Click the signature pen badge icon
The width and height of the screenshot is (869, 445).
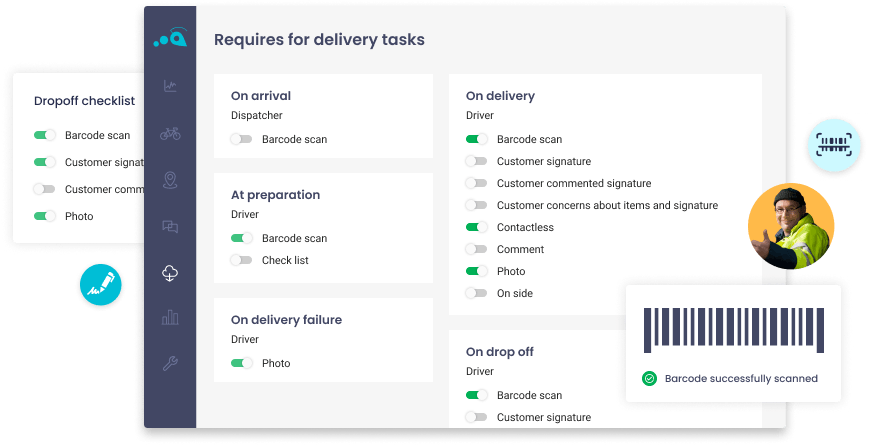(102, 284)
